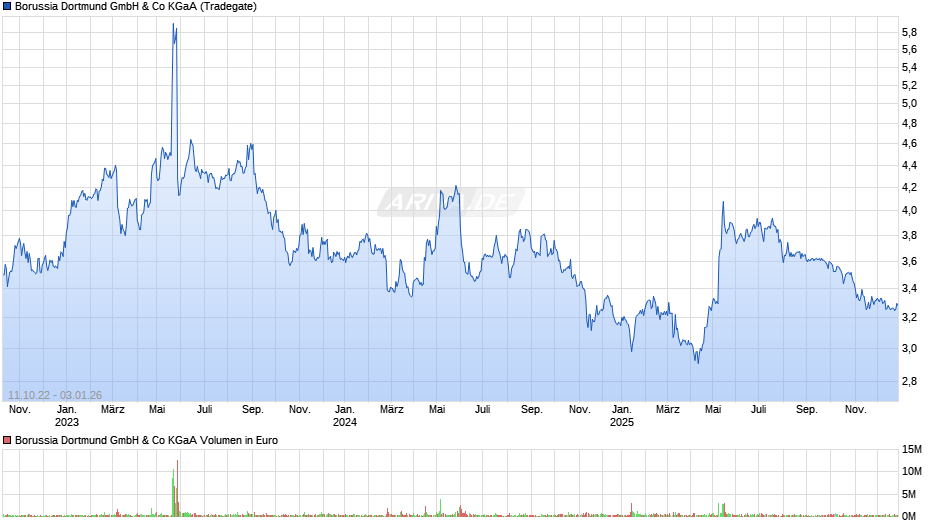The width and height of the screenshot is (940, 526).
Task: Click the tallest red volume bar
Action: coord(177,488)
